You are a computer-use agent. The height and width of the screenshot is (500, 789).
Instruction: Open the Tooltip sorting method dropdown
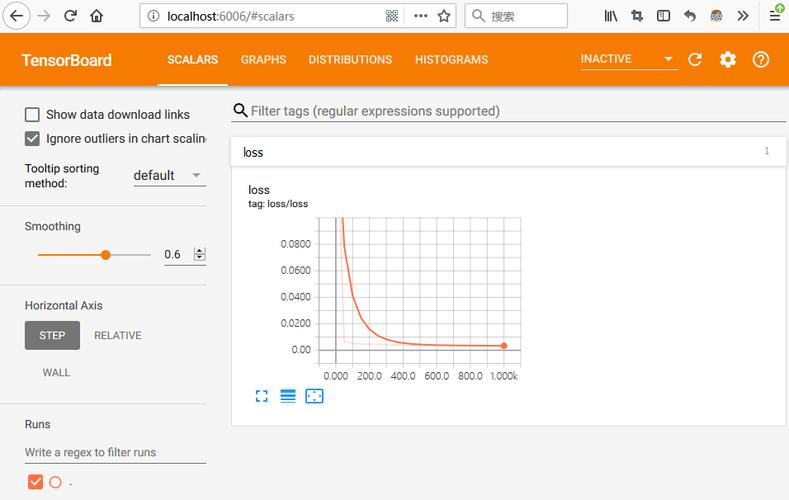168,176
